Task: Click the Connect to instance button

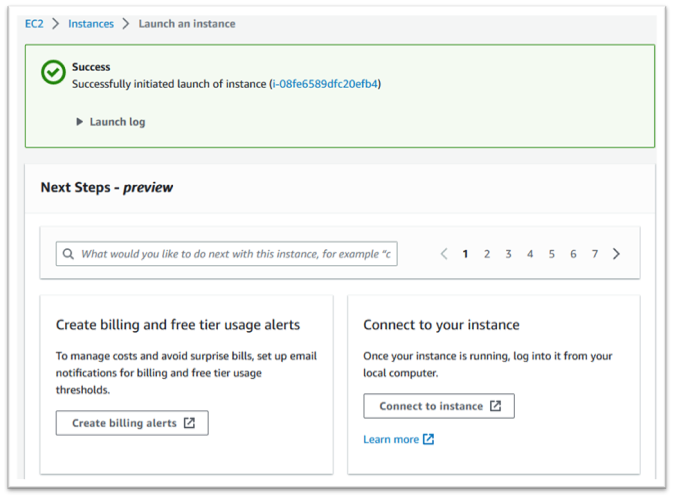Action: (438, 406)
